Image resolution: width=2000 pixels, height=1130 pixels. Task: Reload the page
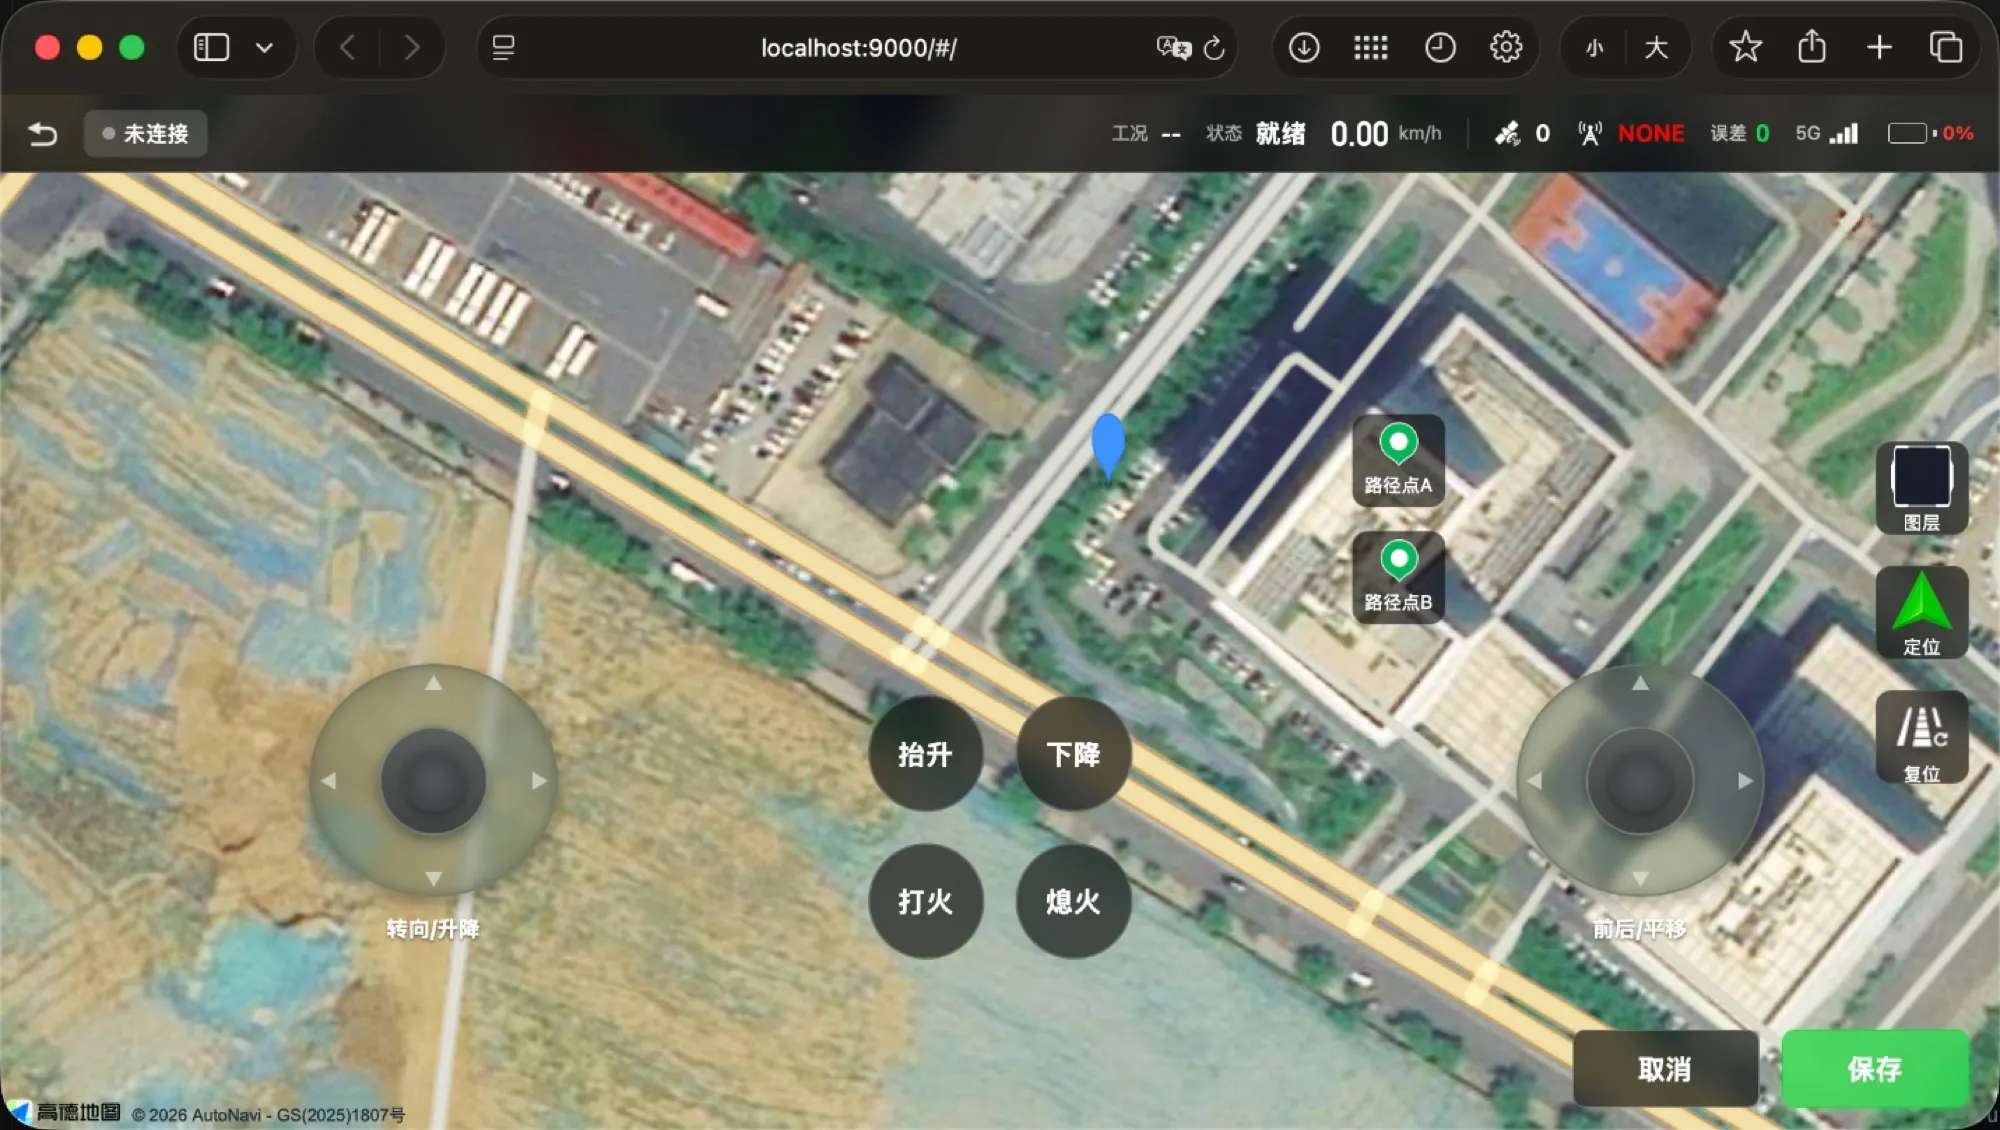(x=1214, y=47)
